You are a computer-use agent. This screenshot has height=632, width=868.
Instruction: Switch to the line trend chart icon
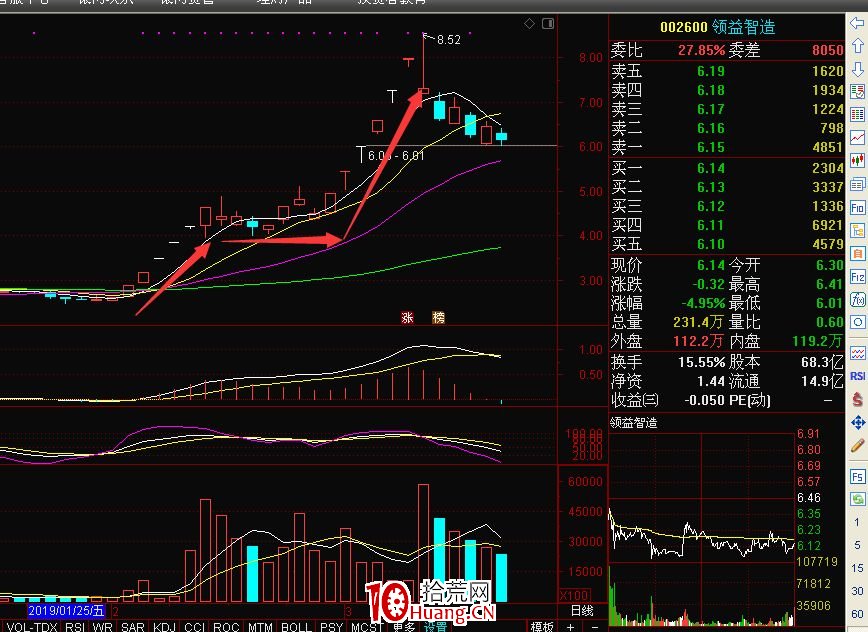857,137
